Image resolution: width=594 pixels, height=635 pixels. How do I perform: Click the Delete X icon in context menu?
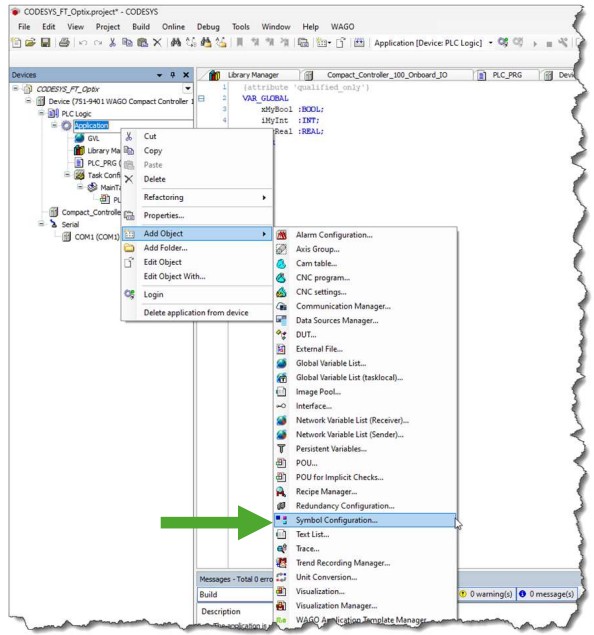(129, 179)
